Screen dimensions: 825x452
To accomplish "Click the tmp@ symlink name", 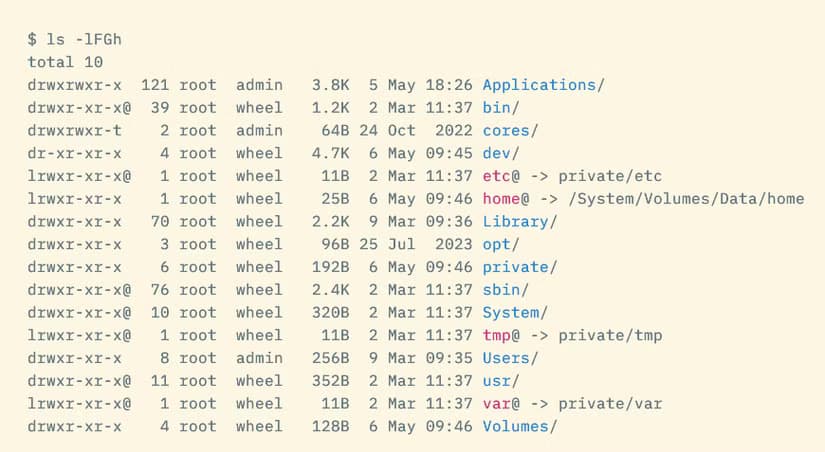I will pyautogui.click(x=501, y=335).
